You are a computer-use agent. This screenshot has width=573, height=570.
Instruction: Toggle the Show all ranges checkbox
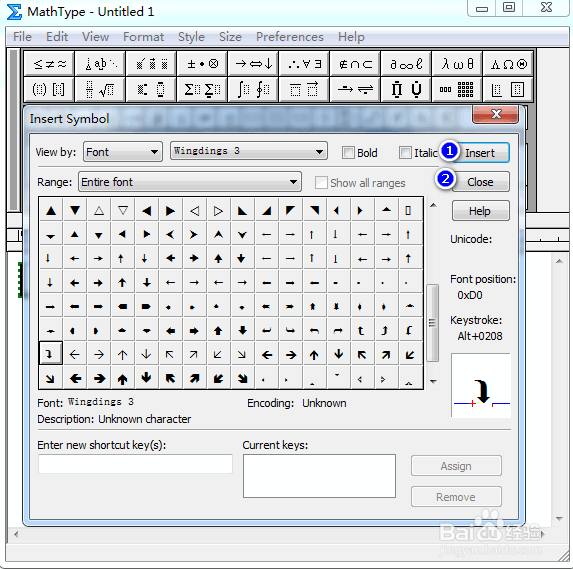click(321, 182)
